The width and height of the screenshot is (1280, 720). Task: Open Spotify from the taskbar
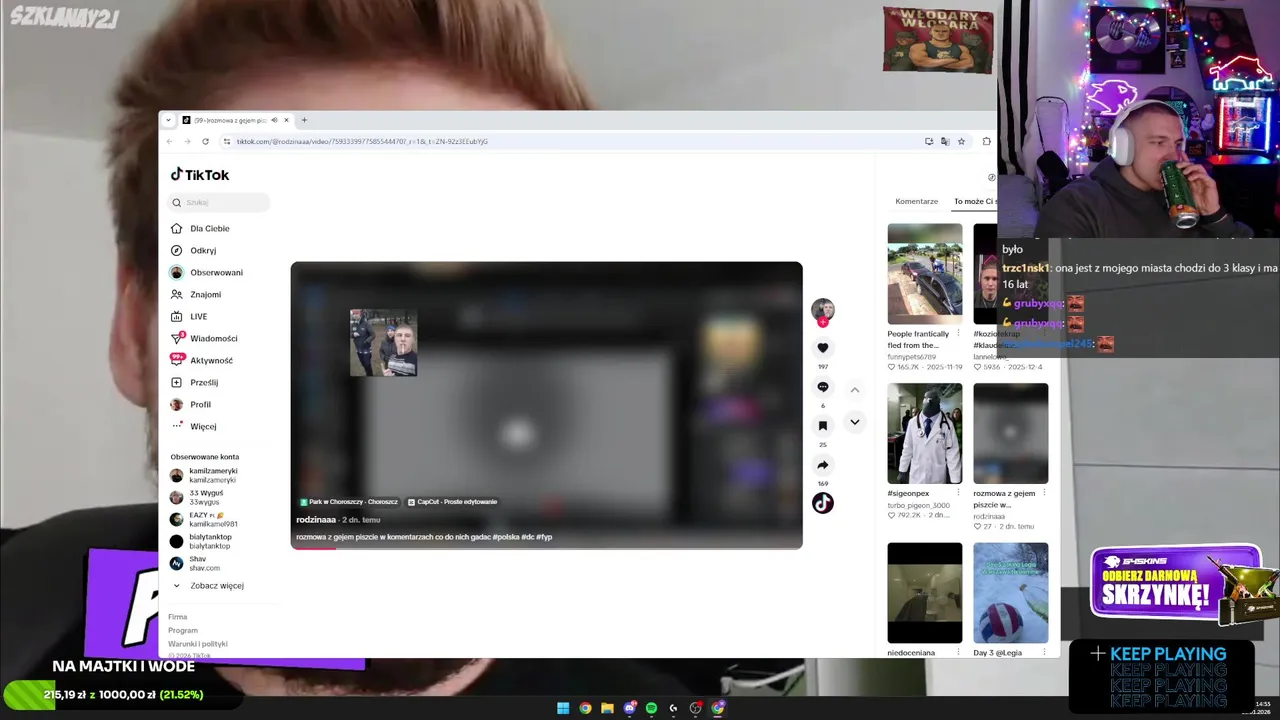point(651,708)
